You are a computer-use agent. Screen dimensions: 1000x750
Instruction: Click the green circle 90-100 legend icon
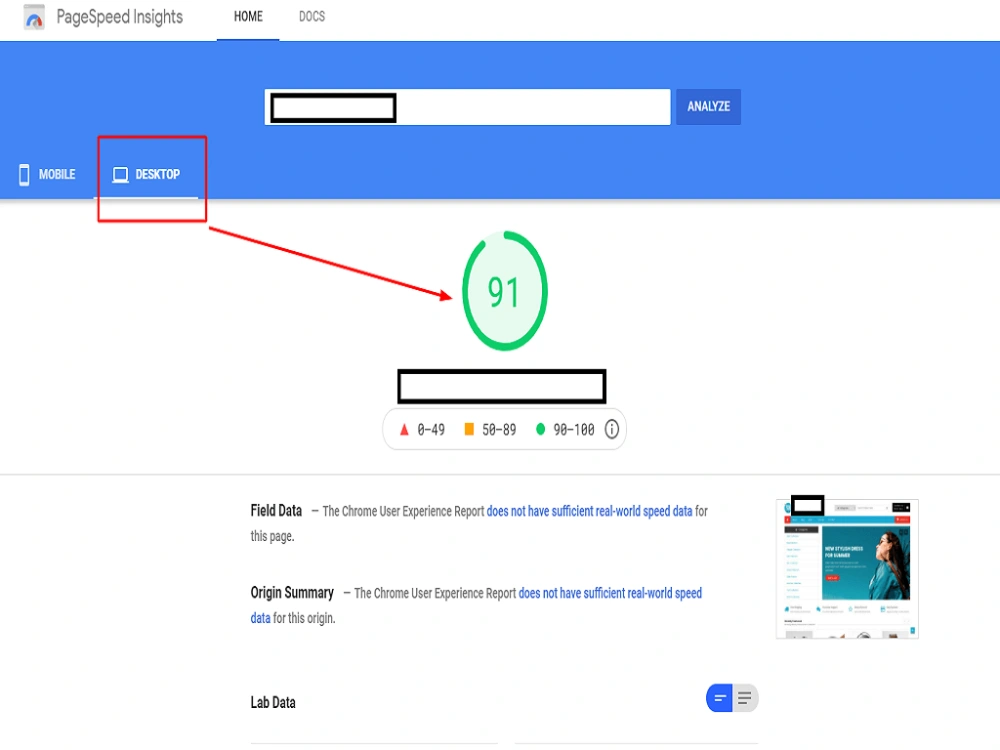coord(541,429)
